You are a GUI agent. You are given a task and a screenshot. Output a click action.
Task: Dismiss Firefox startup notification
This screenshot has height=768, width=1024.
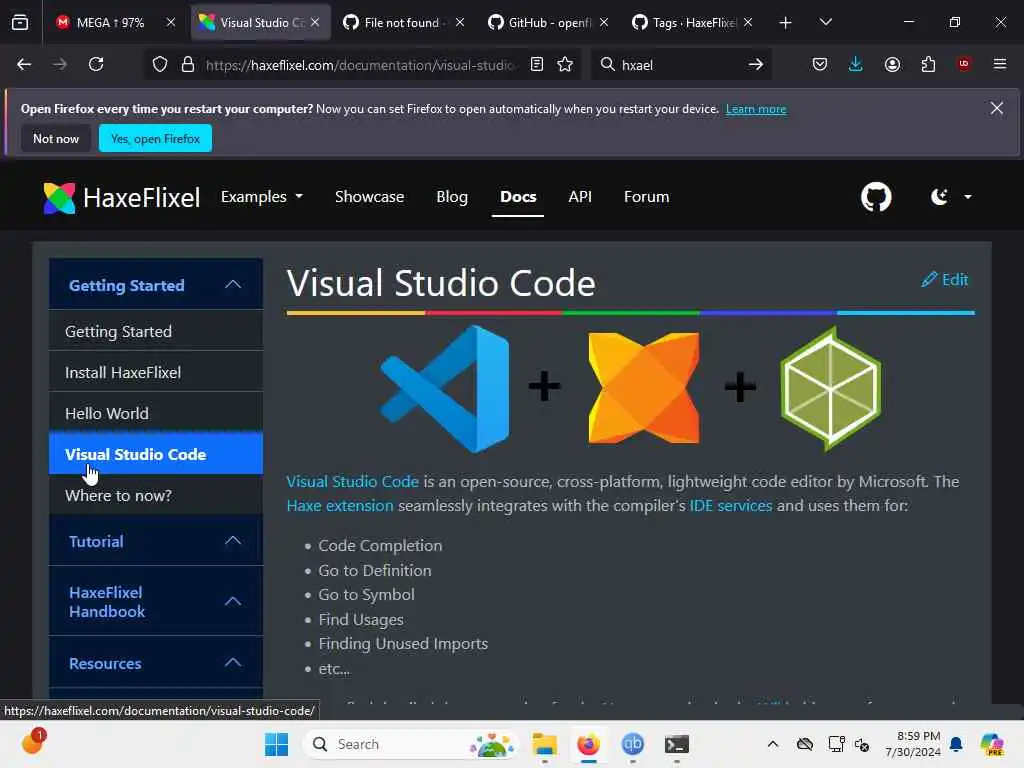997,108
